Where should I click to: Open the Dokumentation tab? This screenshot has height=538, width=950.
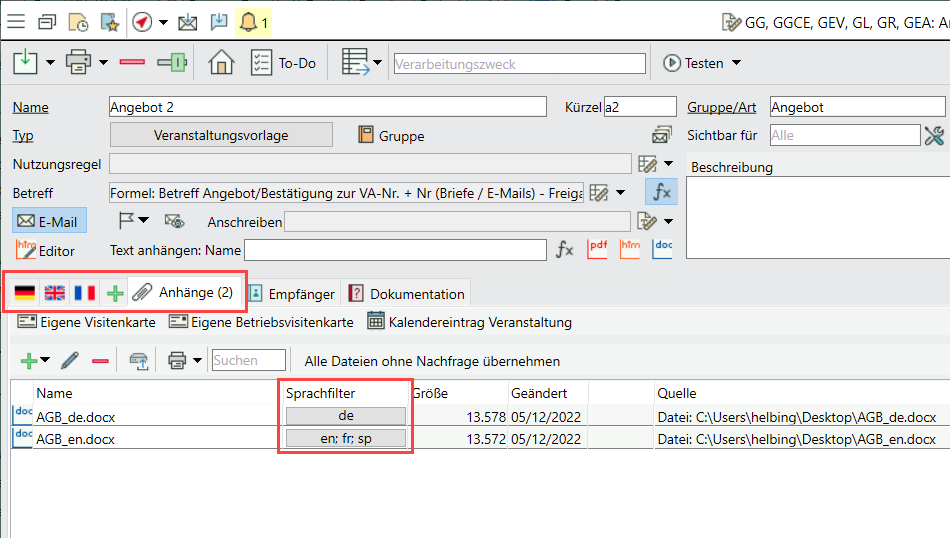(x=406, y=293)
